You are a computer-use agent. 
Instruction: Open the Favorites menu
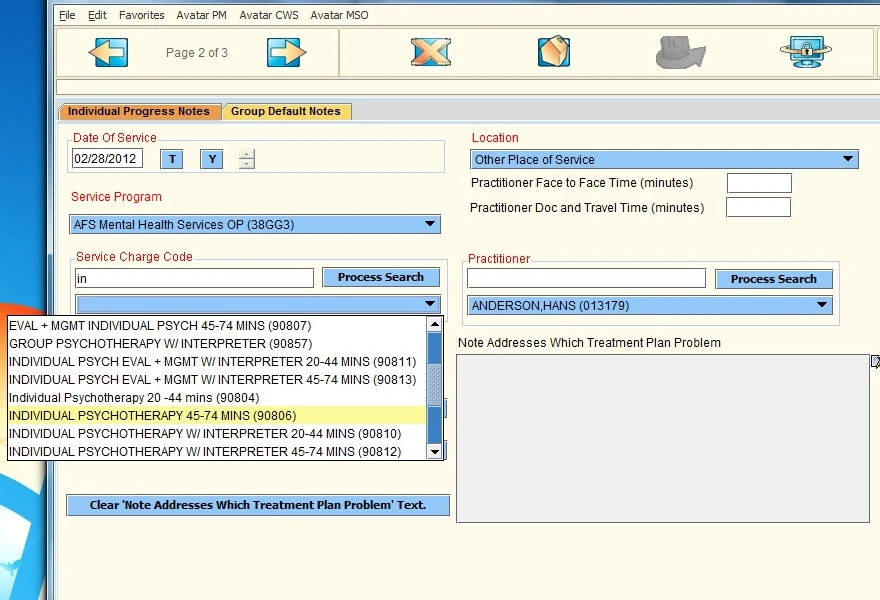141,15
